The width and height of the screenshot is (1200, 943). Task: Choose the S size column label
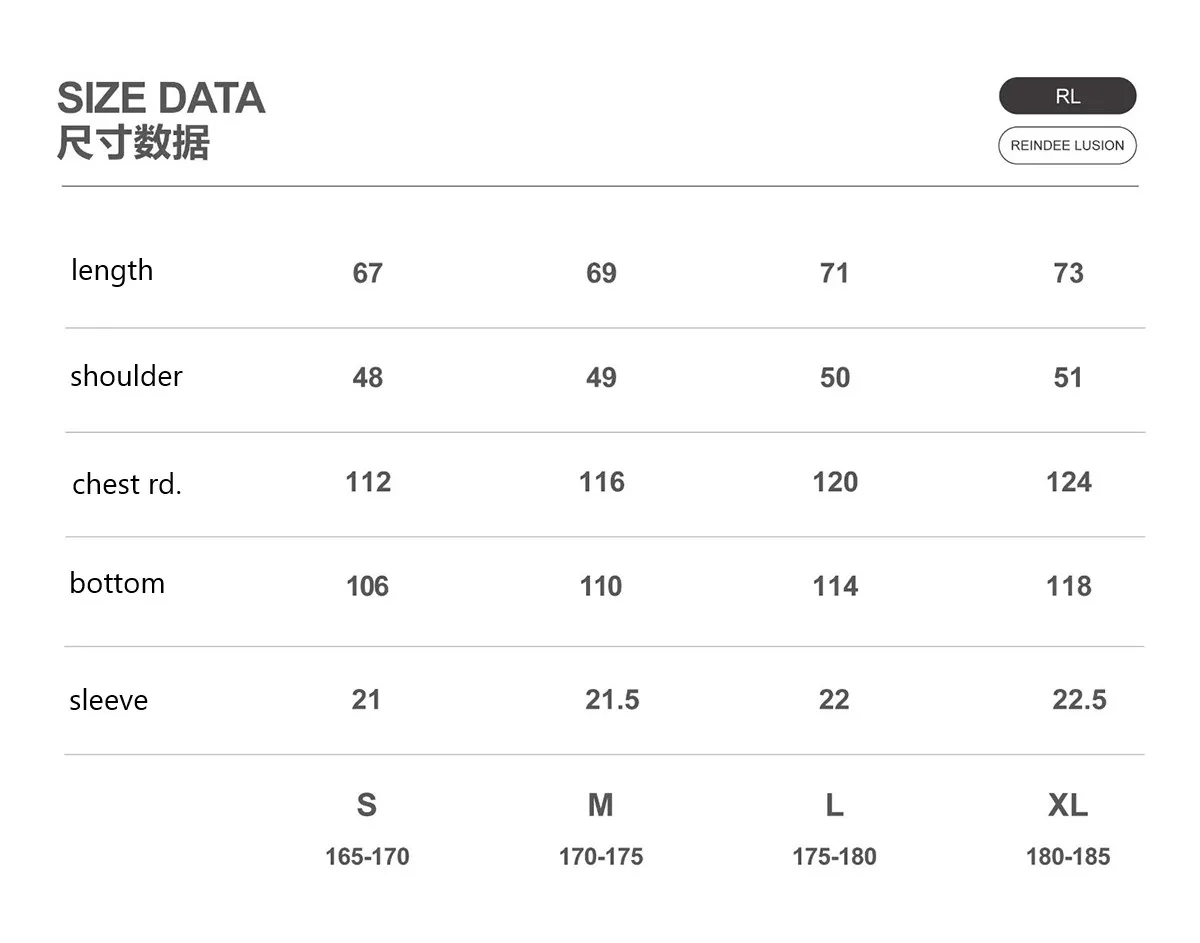click(367, 804)
